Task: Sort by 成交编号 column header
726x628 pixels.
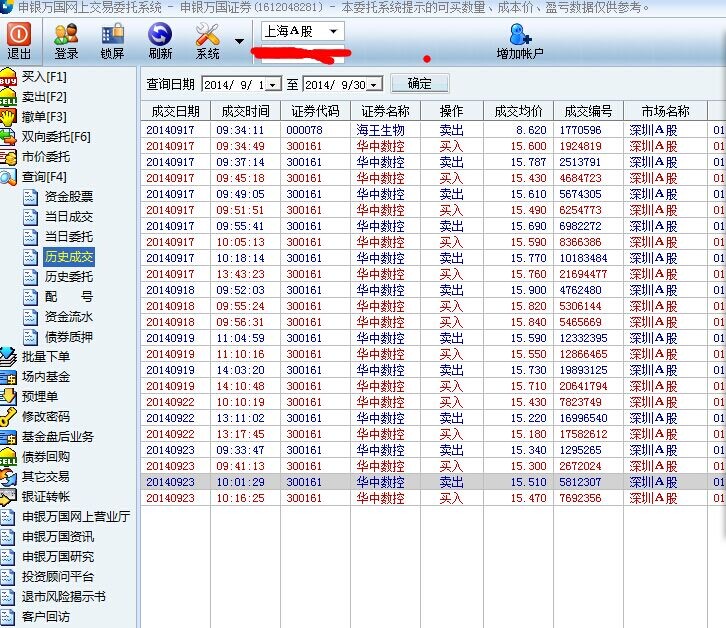Action: 588,111
